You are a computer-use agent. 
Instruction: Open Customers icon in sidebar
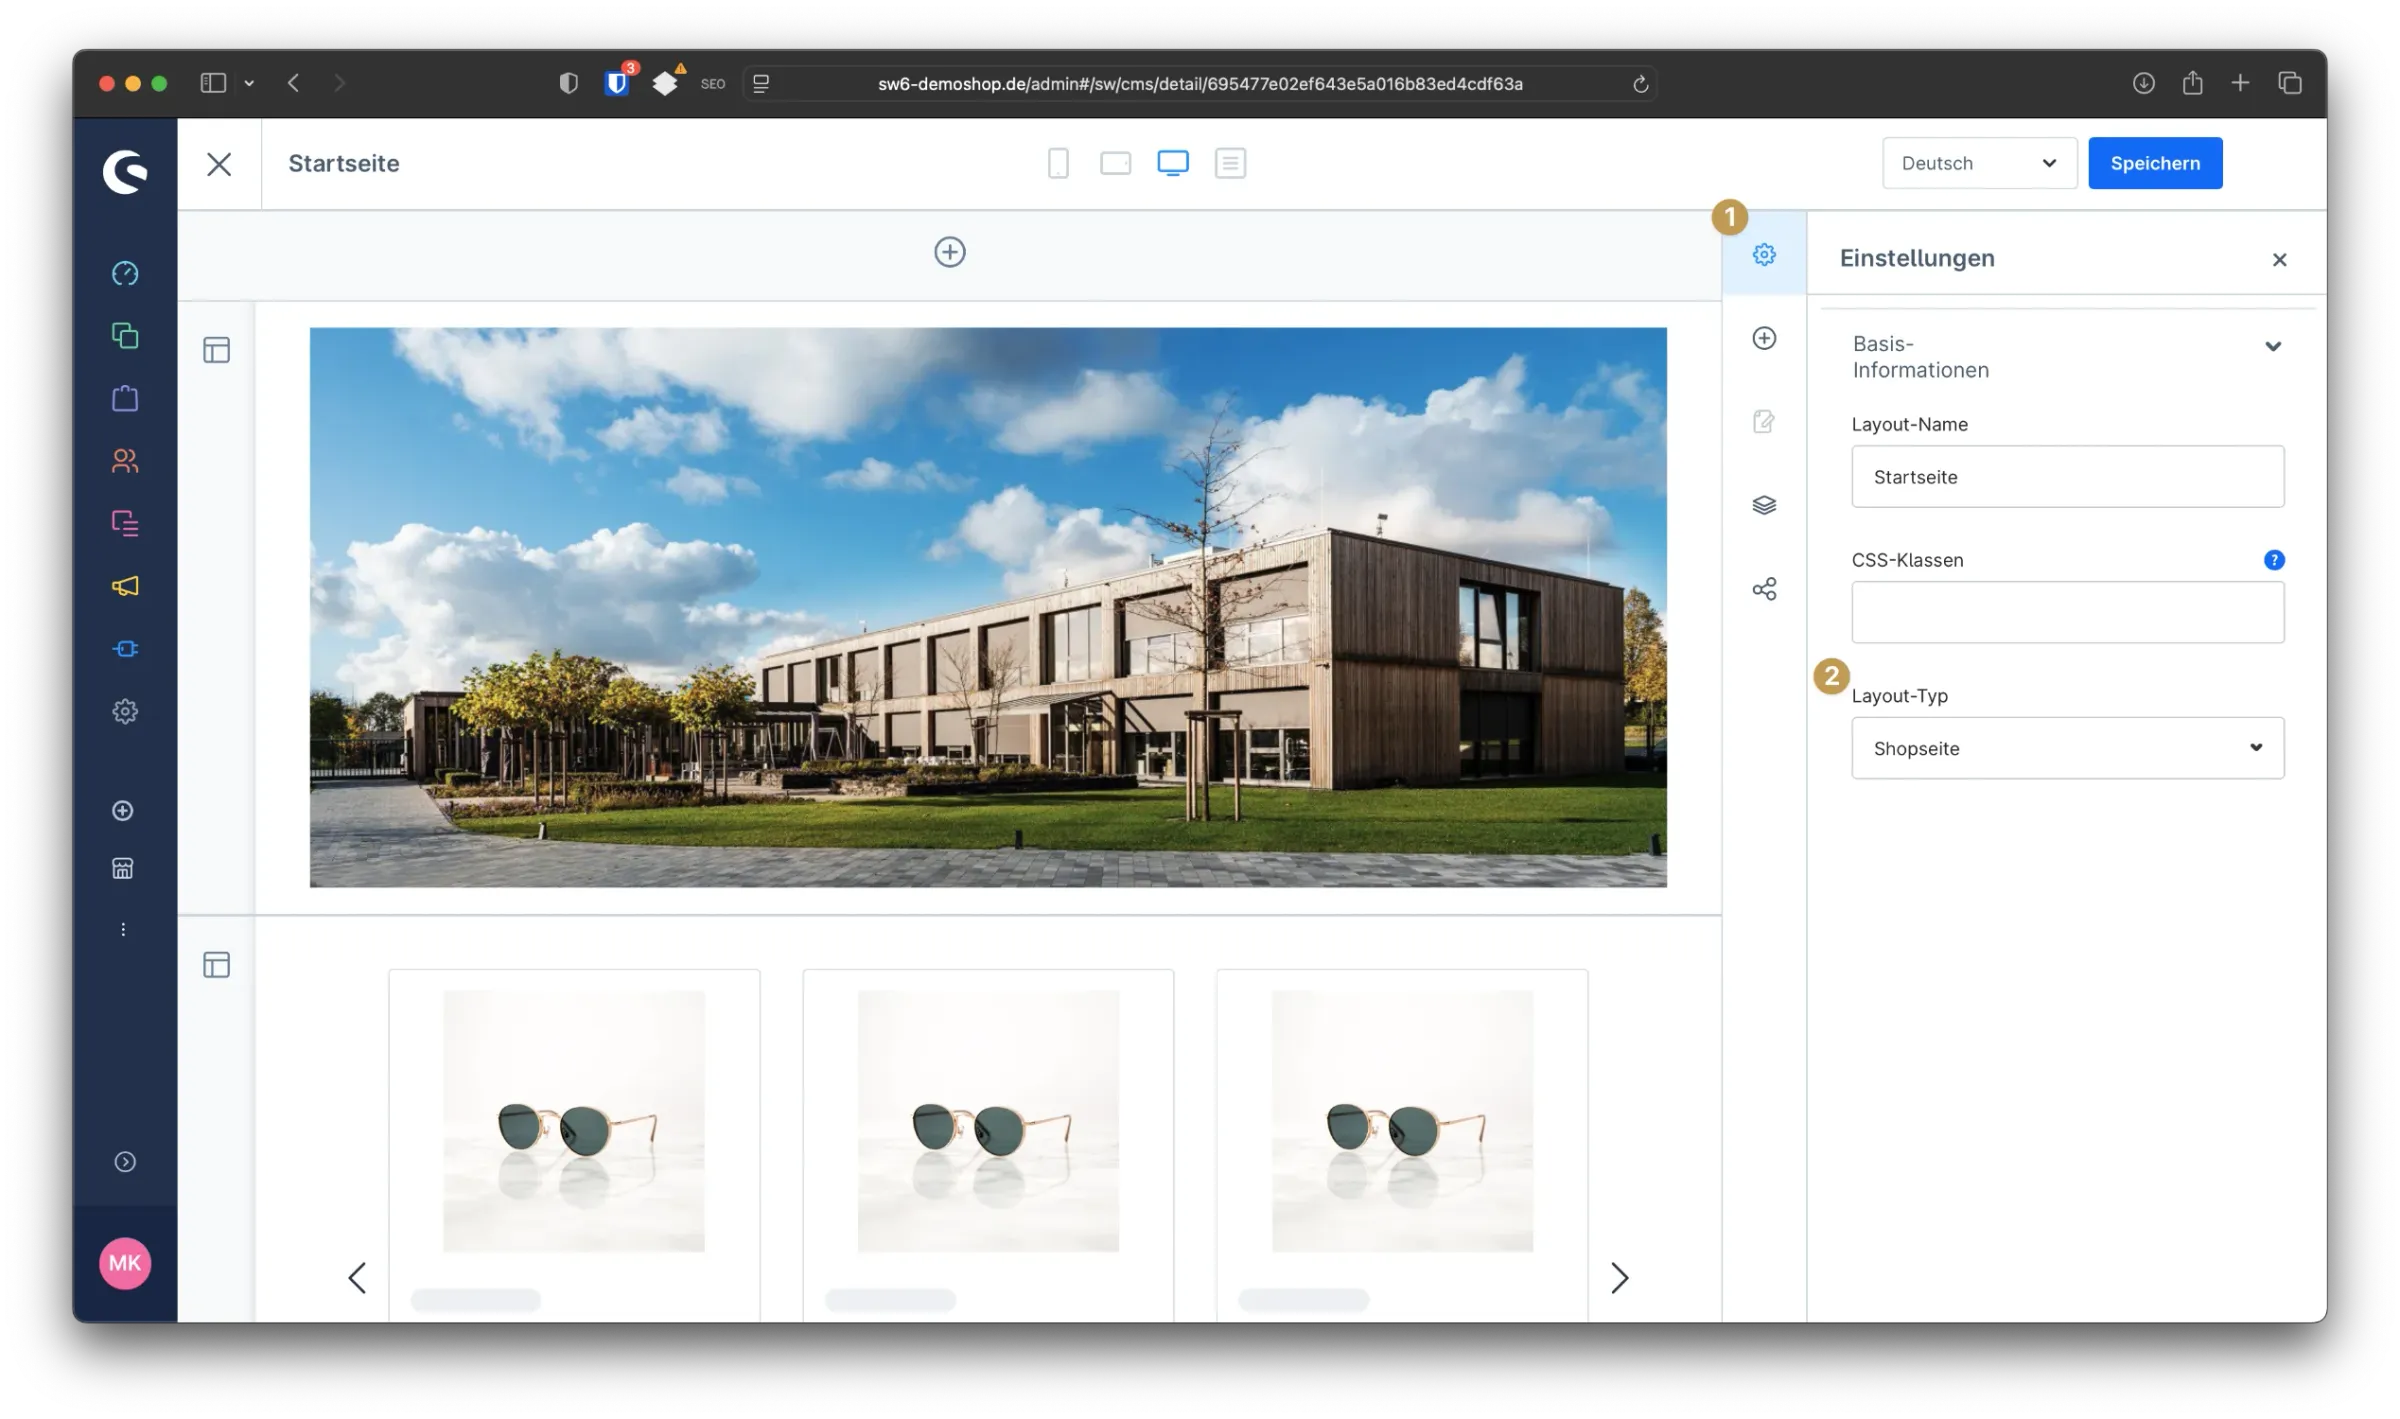coord(125,461)
